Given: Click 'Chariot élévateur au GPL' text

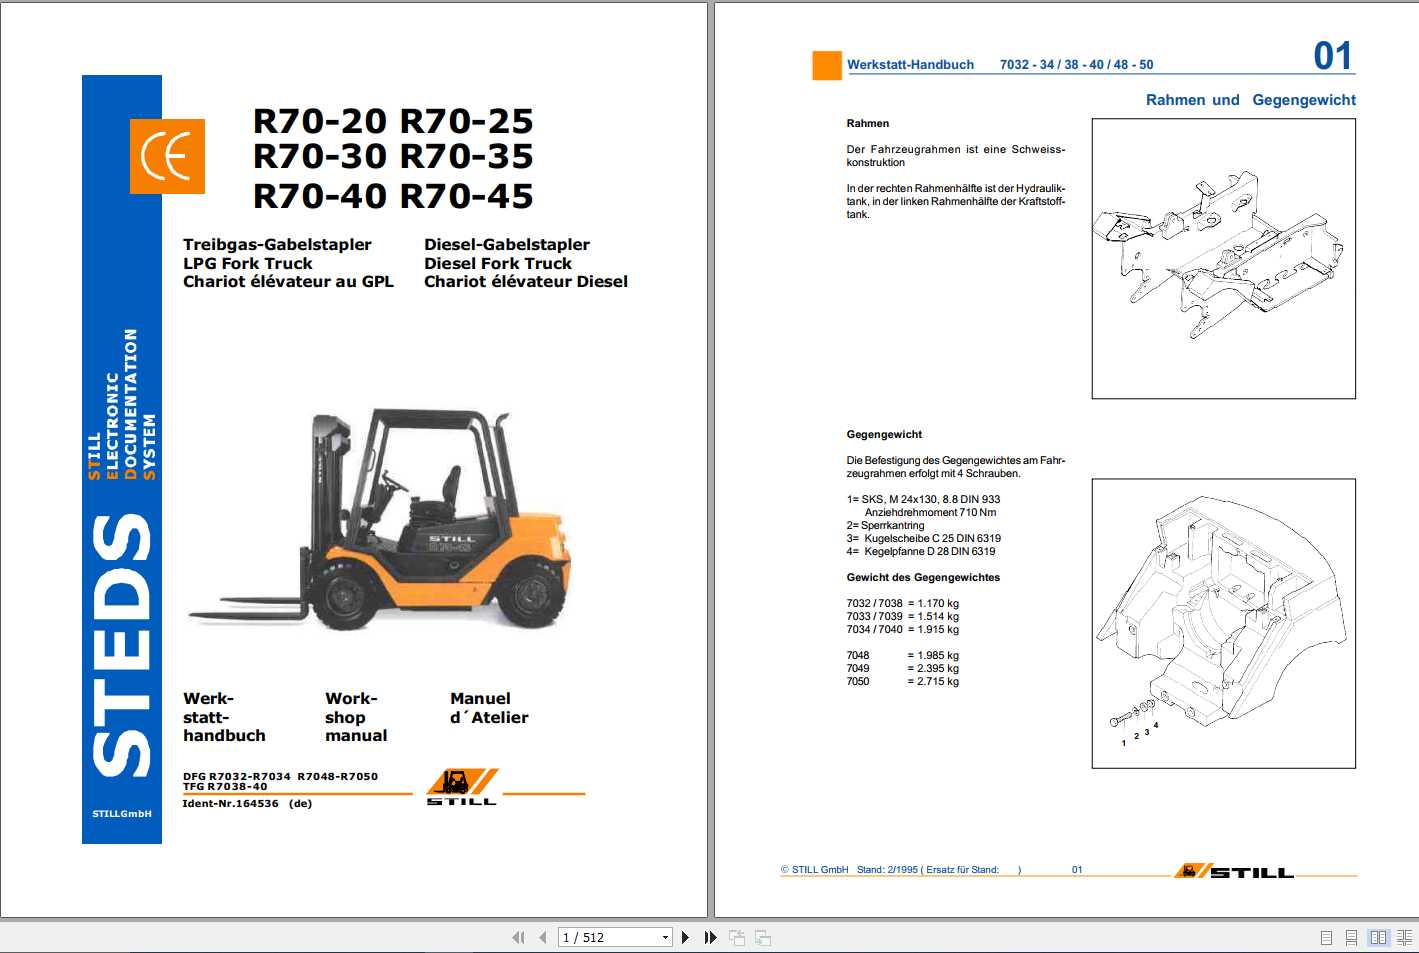Looking at the screenshot, I should click(288, 282).
